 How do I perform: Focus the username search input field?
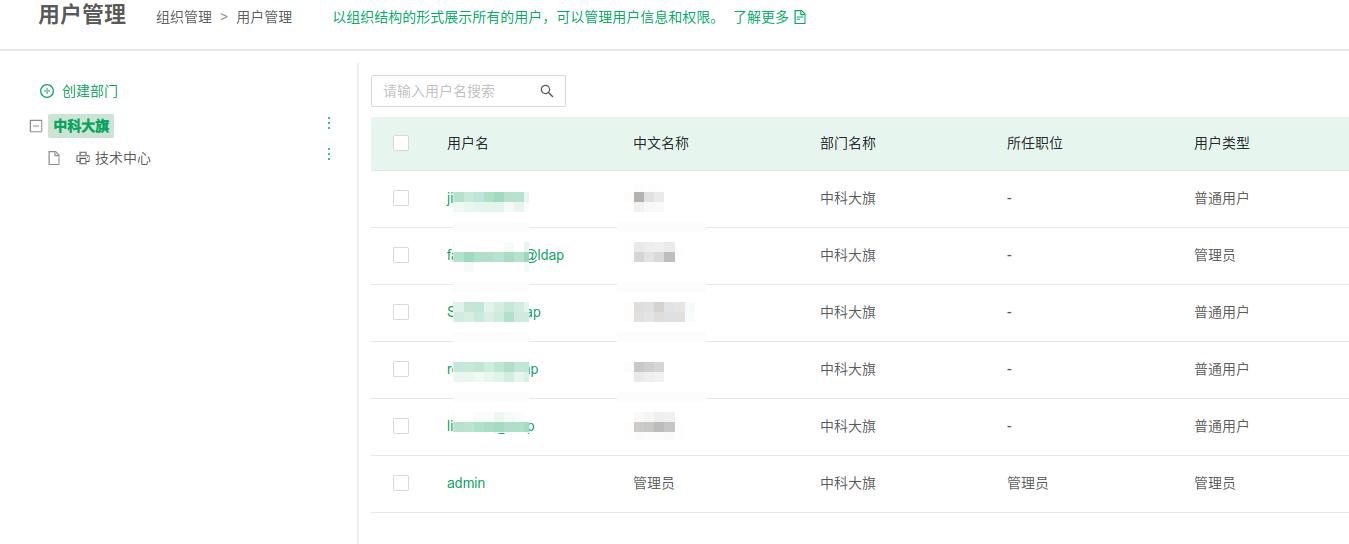(455, 91)
